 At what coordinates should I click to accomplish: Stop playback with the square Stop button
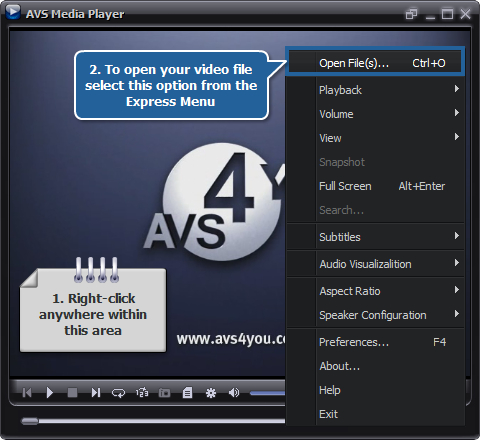point(72,393)
